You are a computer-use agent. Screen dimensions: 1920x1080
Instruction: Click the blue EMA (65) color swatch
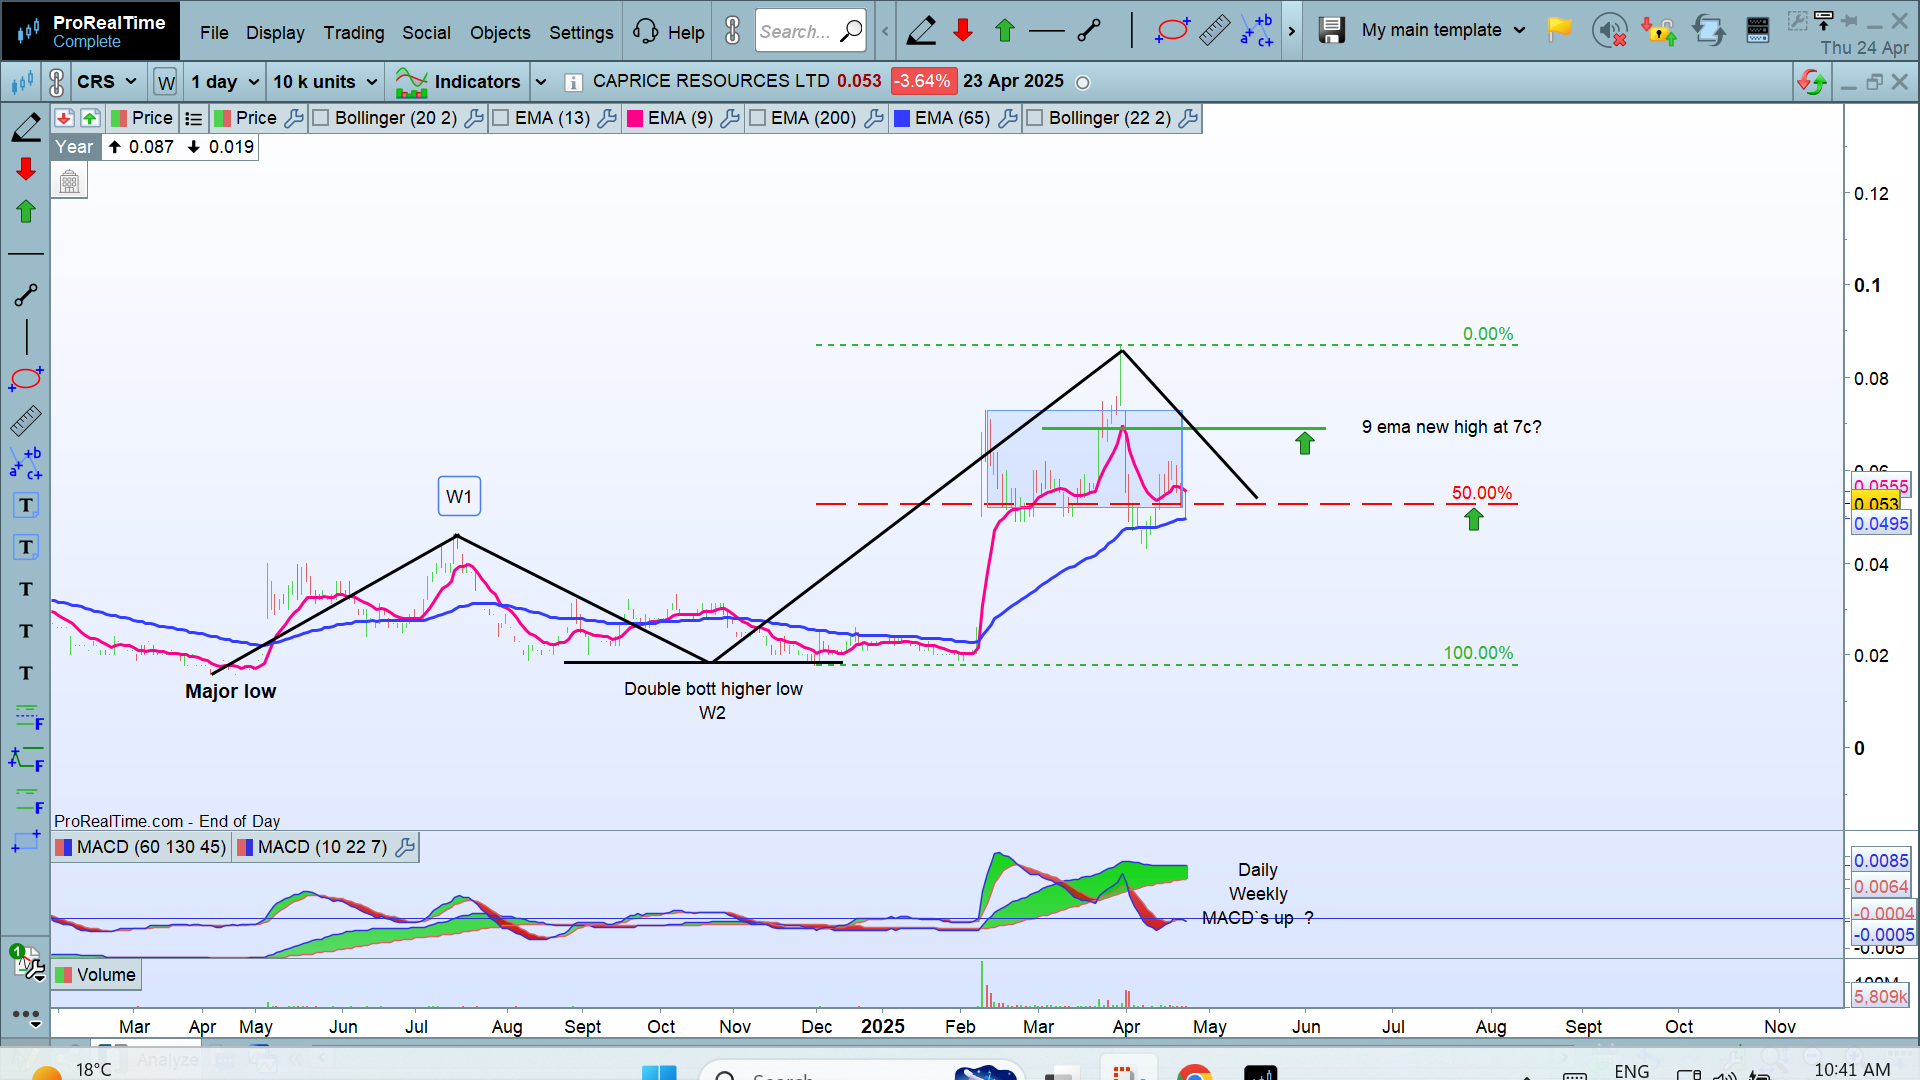coord(901,118)
